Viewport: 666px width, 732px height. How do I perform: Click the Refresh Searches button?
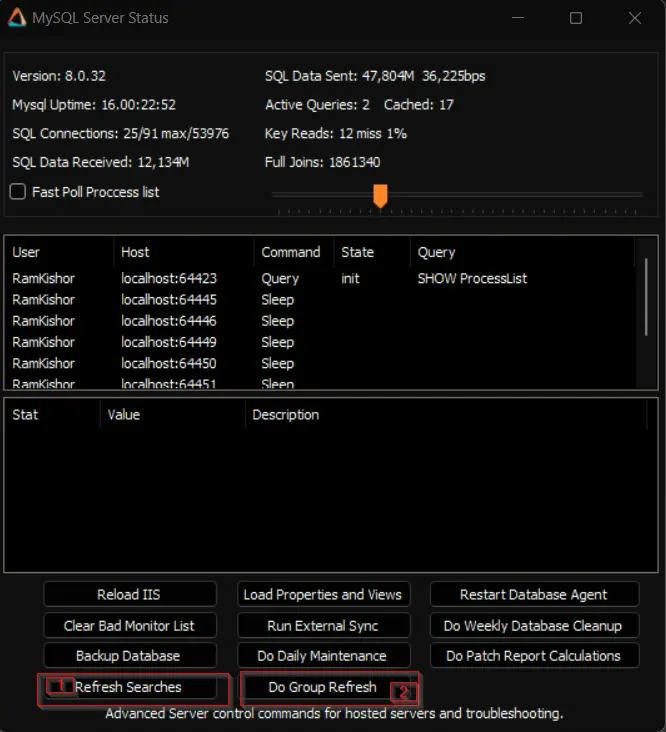pyautogui.click(x=130, y=687)
